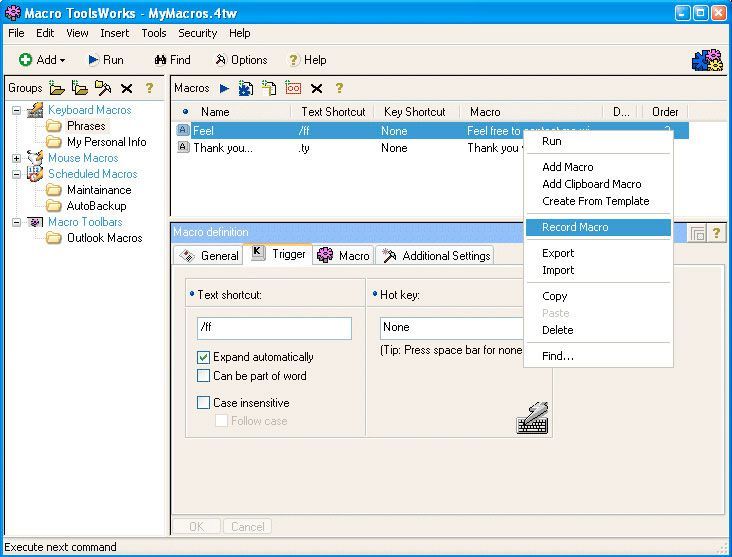
Task: Click the keyboard lightning icon in Hot key panel
Action: [533, 417]
